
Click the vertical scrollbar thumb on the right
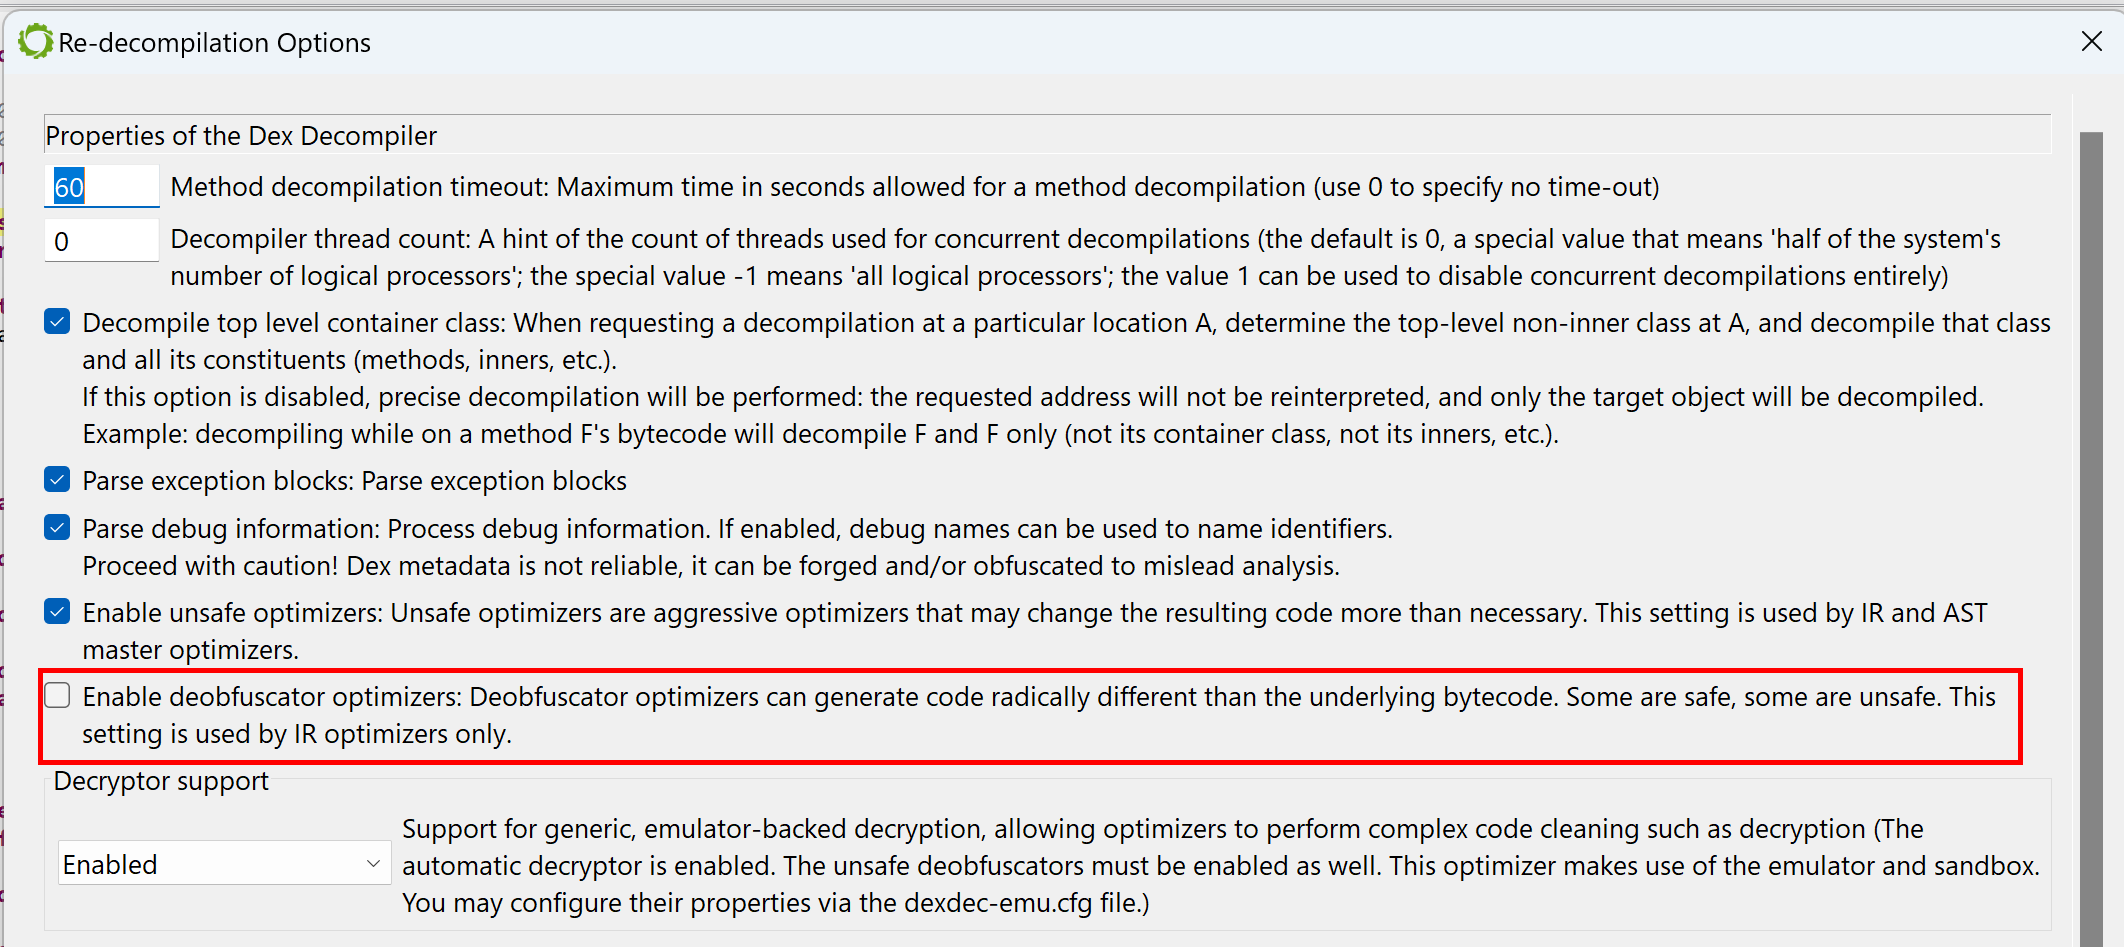[x=2091, y=540]
